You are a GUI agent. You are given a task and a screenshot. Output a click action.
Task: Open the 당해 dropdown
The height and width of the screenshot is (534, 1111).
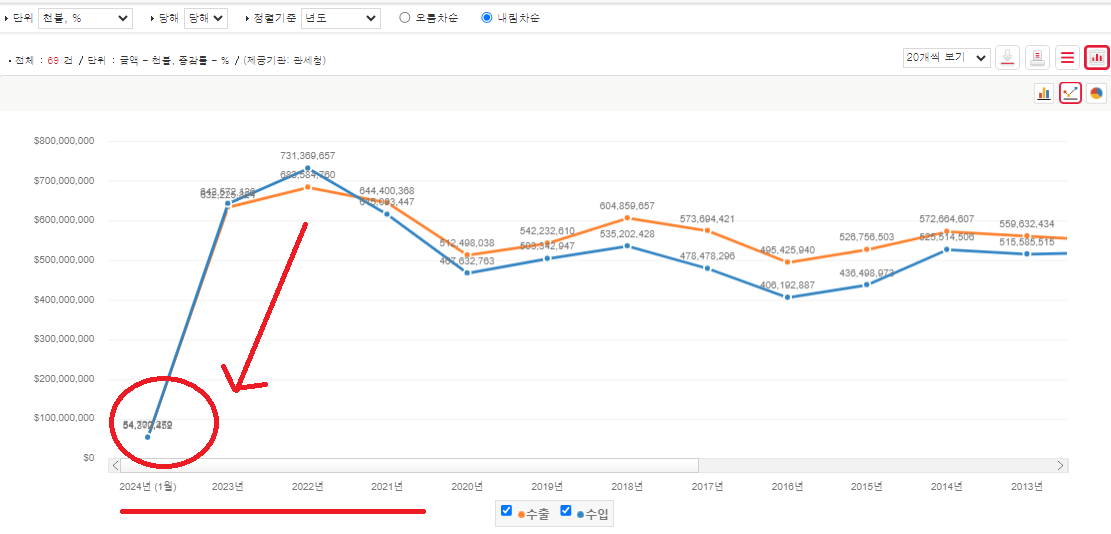(206, 18)
